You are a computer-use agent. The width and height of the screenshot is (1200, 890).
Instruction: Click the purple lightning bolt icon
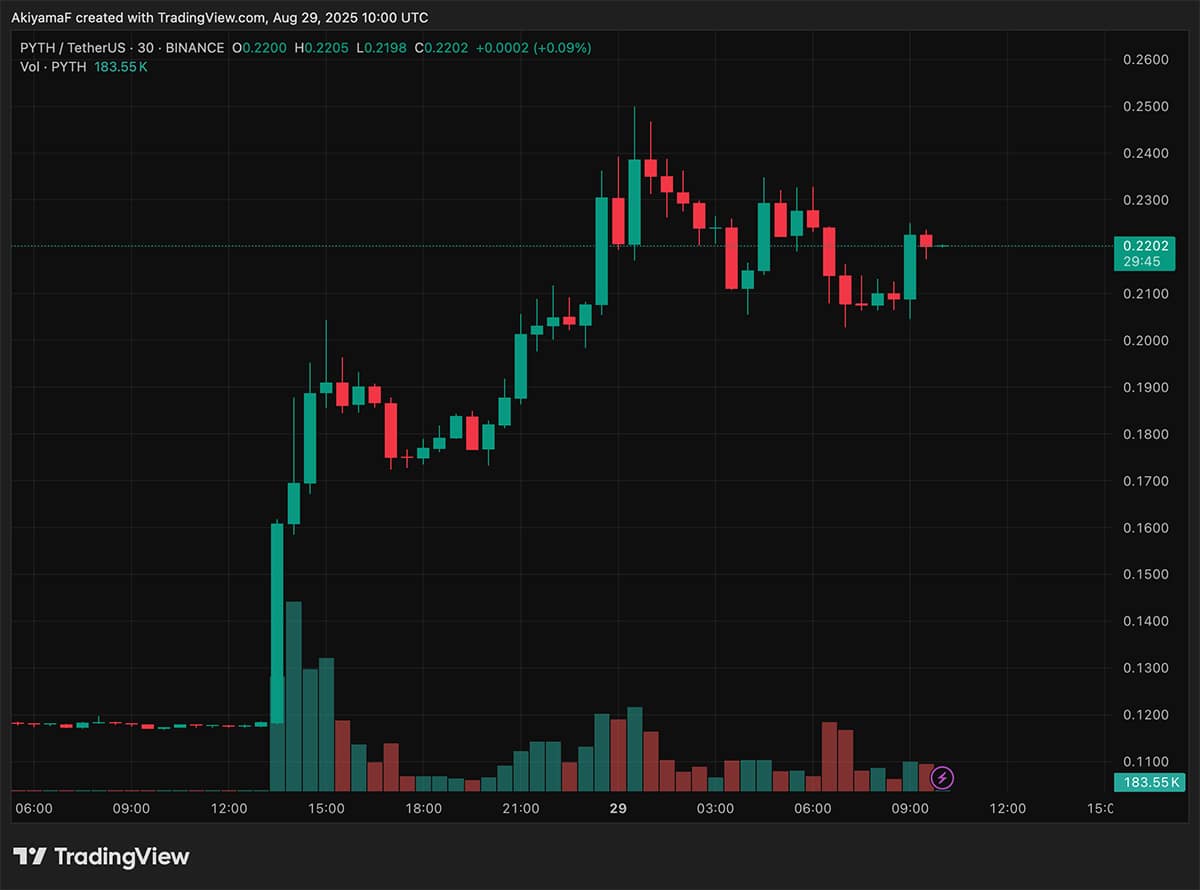point(942,777)
